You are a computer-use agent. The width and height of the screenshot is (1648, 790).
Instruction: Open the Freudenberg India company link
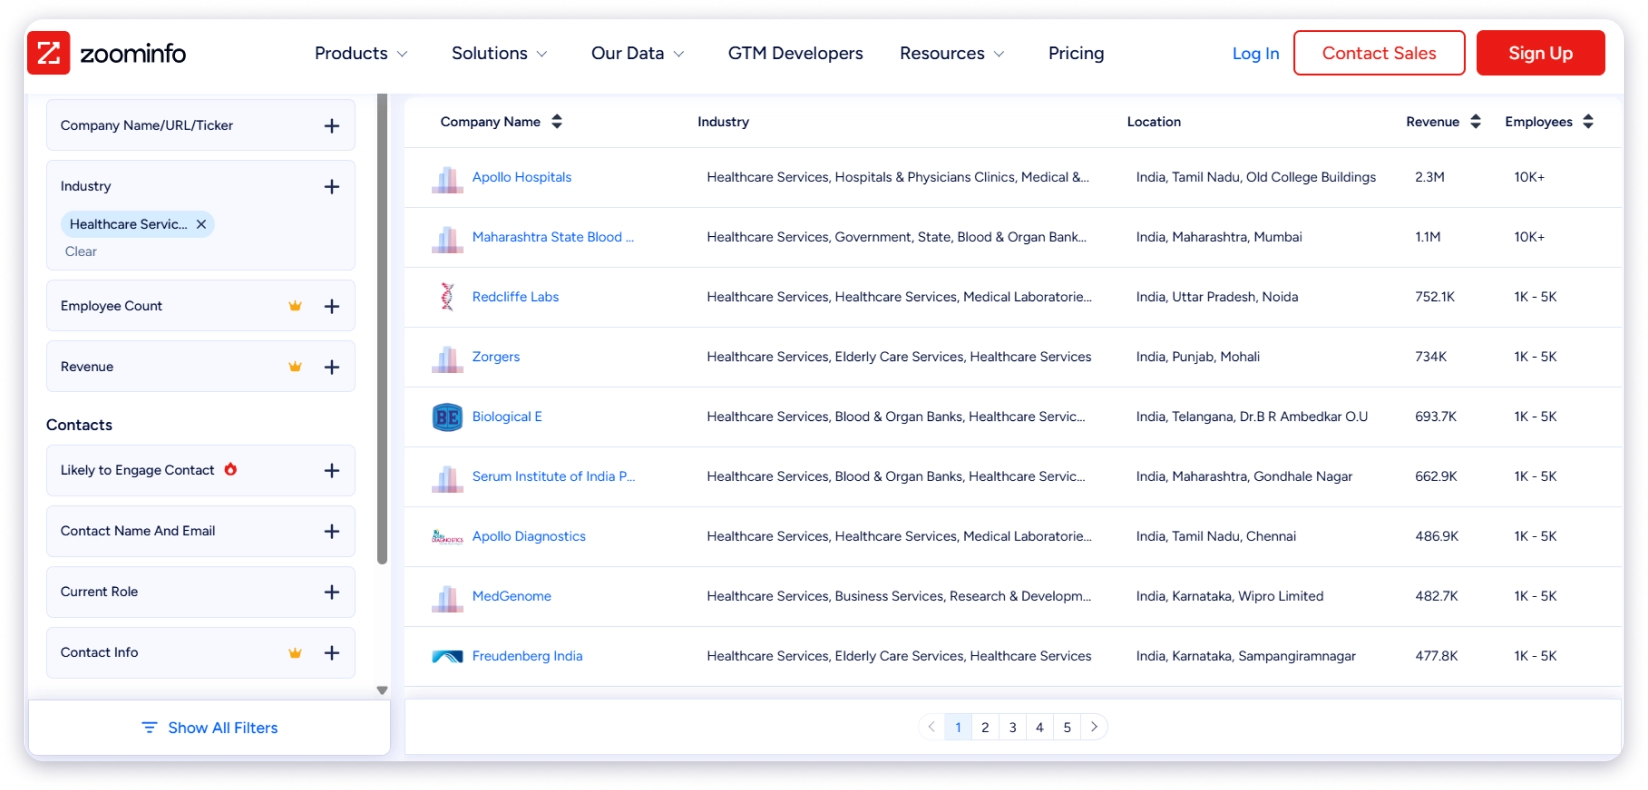point(527,656)
